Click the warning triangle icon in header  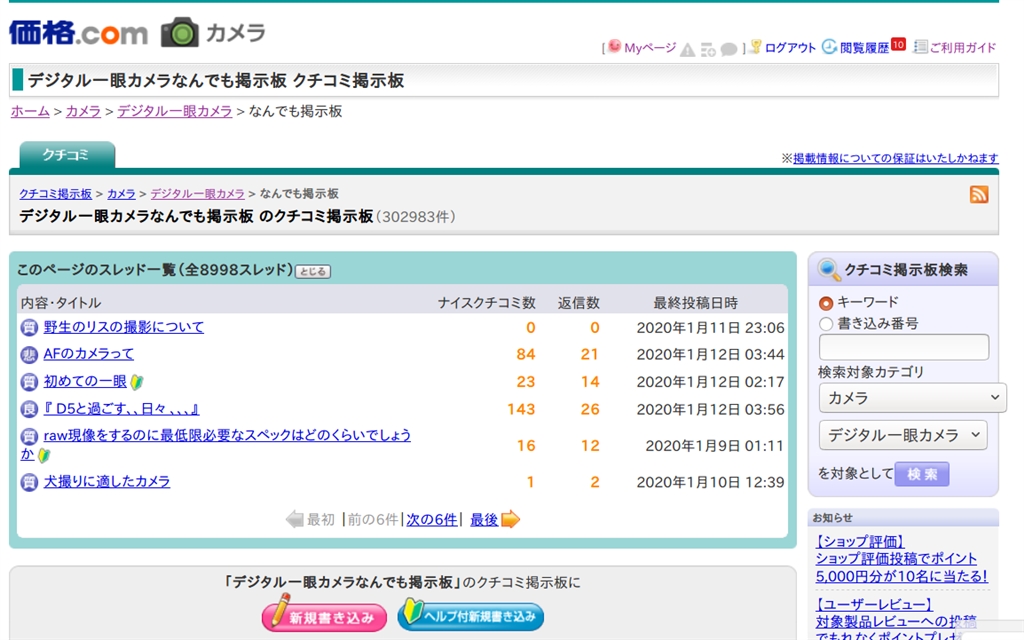pyautogui.click(x=687, y=50)
